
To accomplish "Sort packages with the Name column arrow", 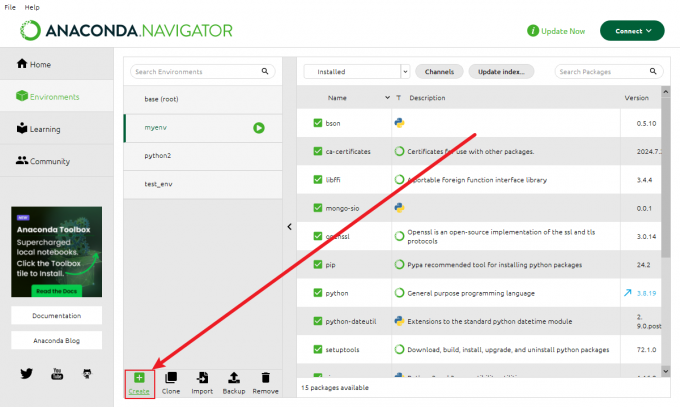I will click(387, 98).
